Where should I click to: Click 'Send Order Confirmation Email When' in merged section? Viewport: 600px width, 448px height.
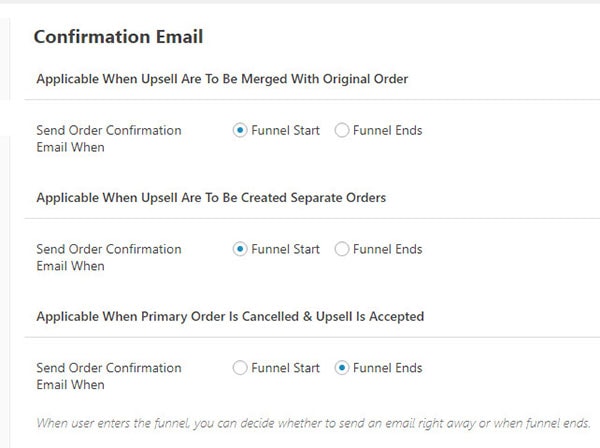(x=108, y=139)
